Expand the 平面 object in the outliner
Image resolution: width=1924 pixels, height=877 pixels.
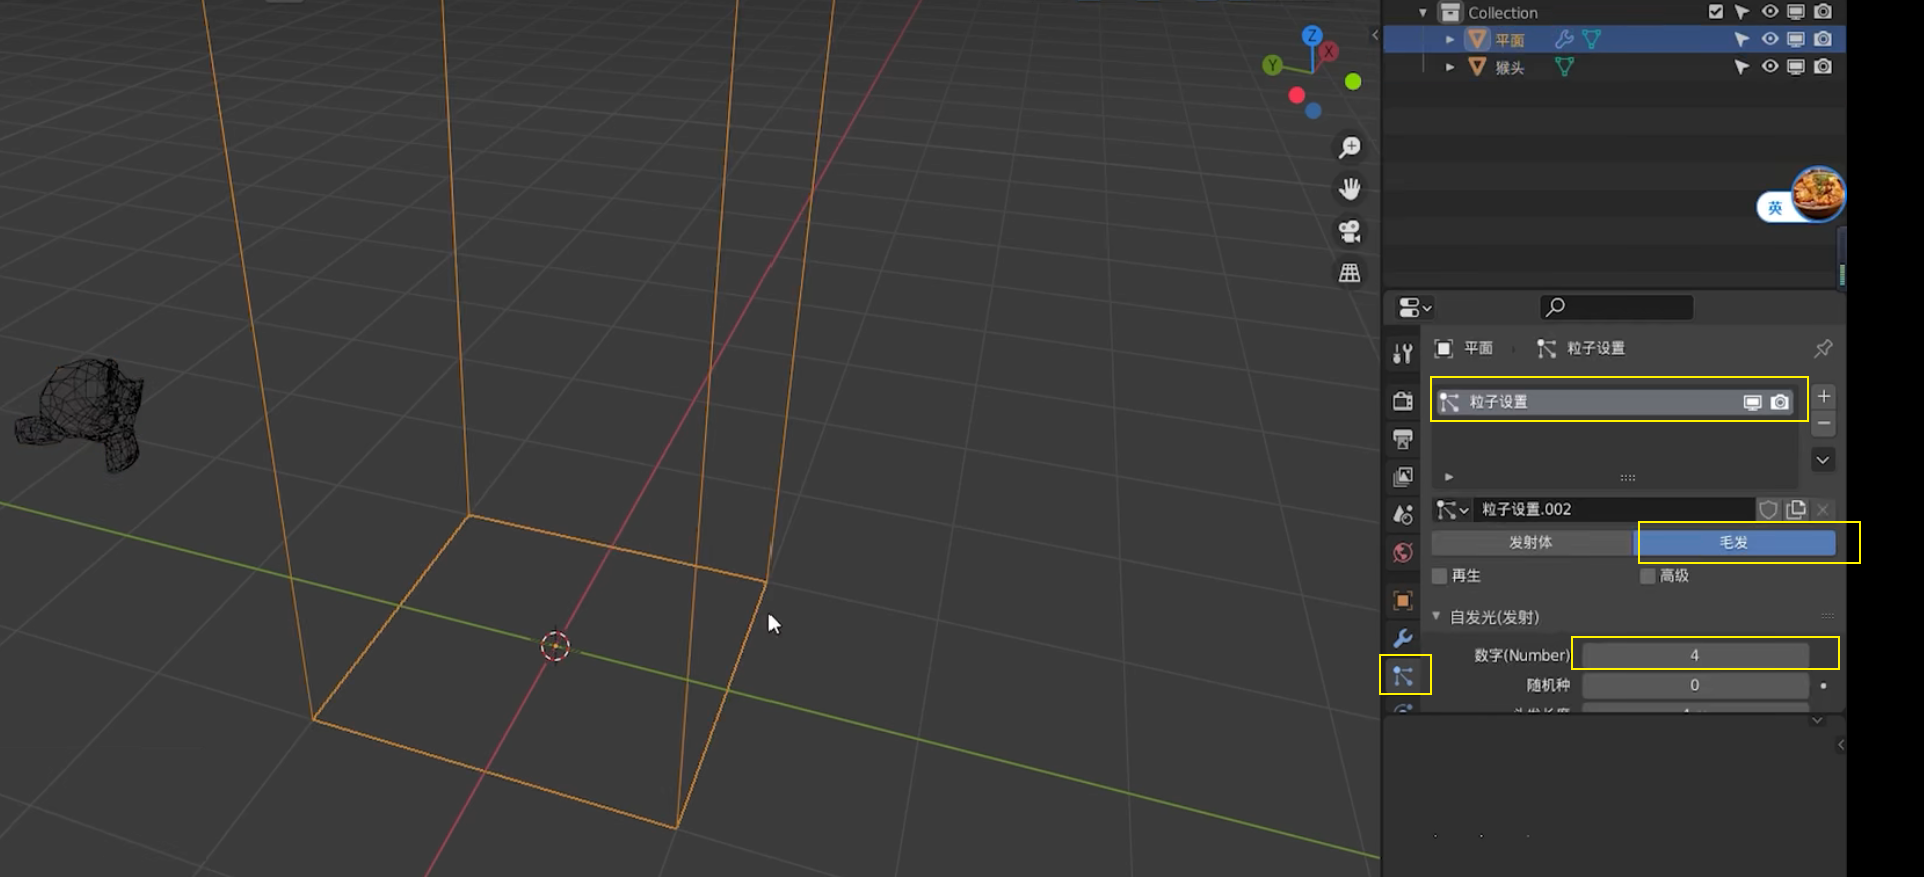click(1450, 39)
